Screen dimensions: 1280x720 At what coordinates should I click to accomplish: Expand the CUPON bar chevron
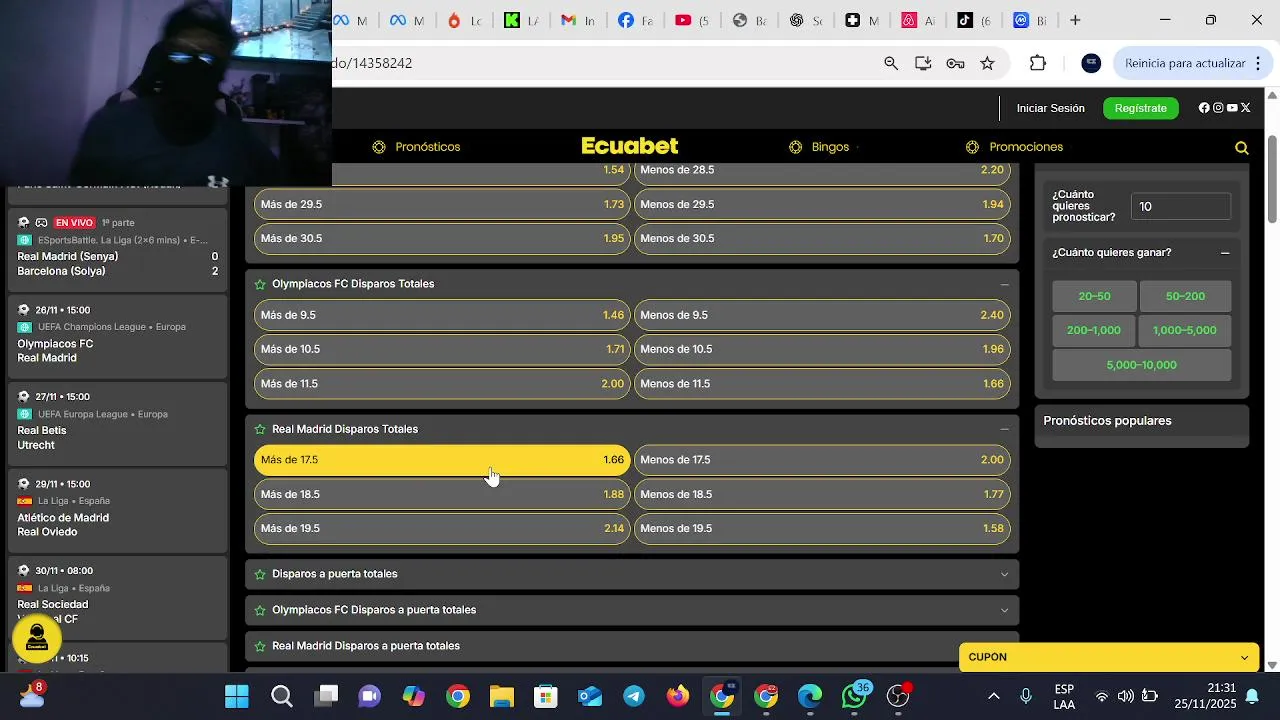[x=1244, y=657]
